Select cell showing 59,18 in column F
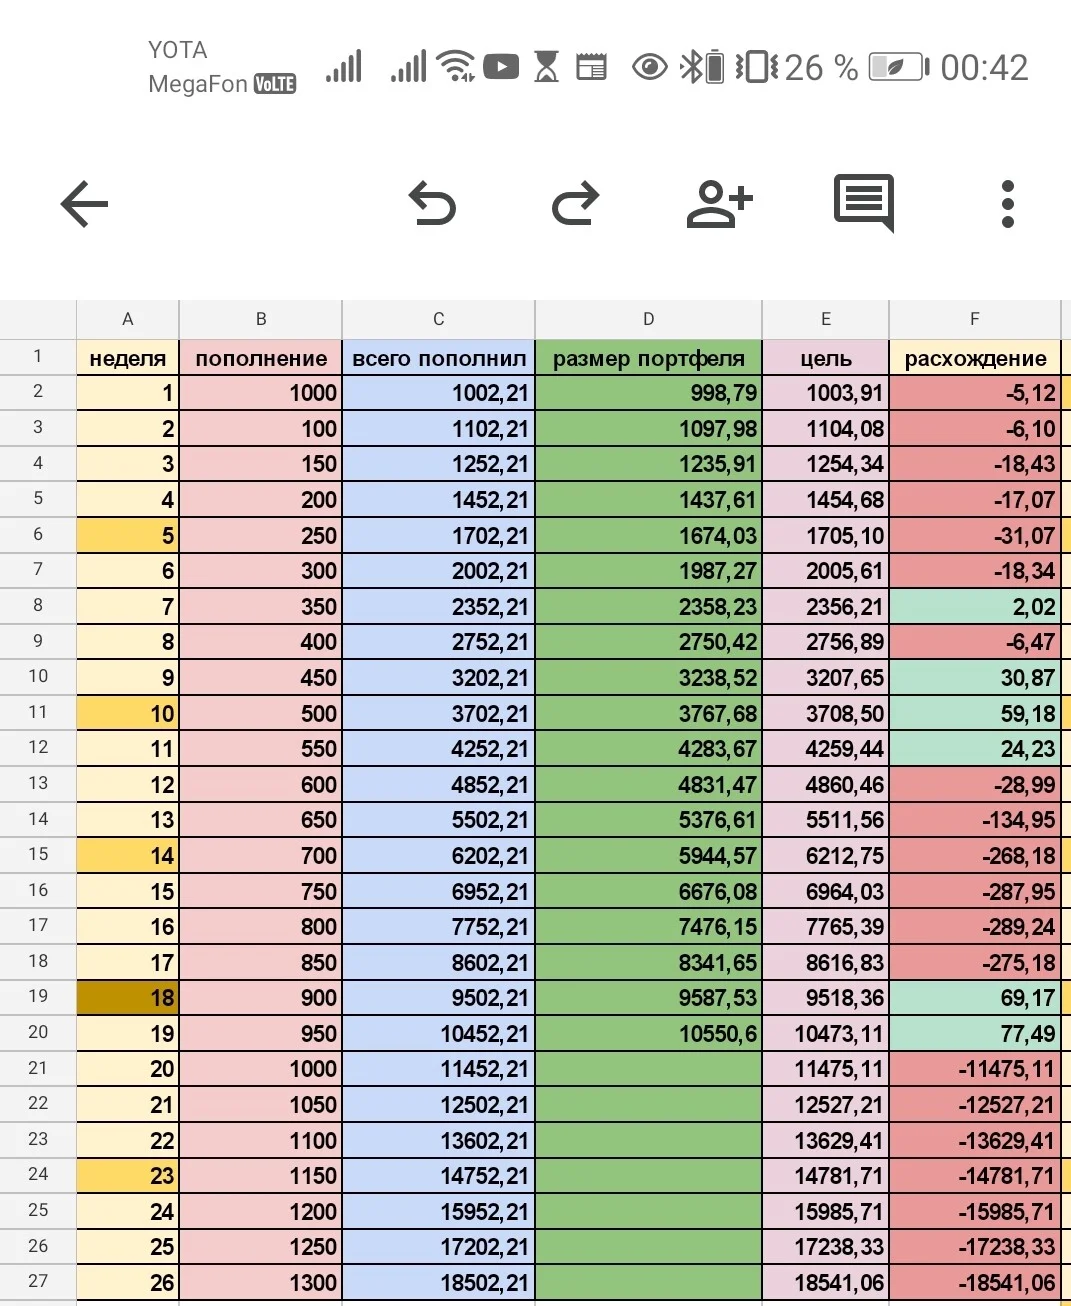Image resolution: width=1071 pixels, height=1306 pixels. pyautogui.click(x=975, y=713)
